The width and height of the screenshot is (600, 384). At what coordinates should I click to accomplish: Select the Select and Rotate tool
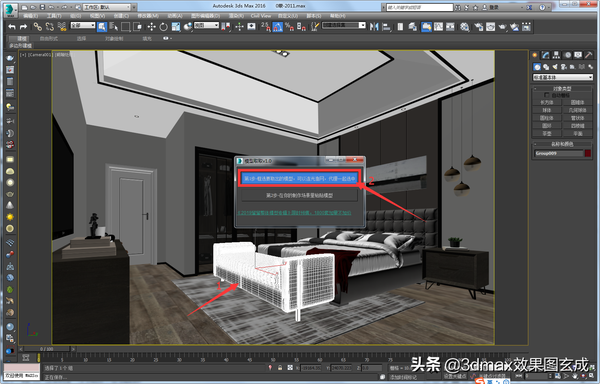point(163,27)
